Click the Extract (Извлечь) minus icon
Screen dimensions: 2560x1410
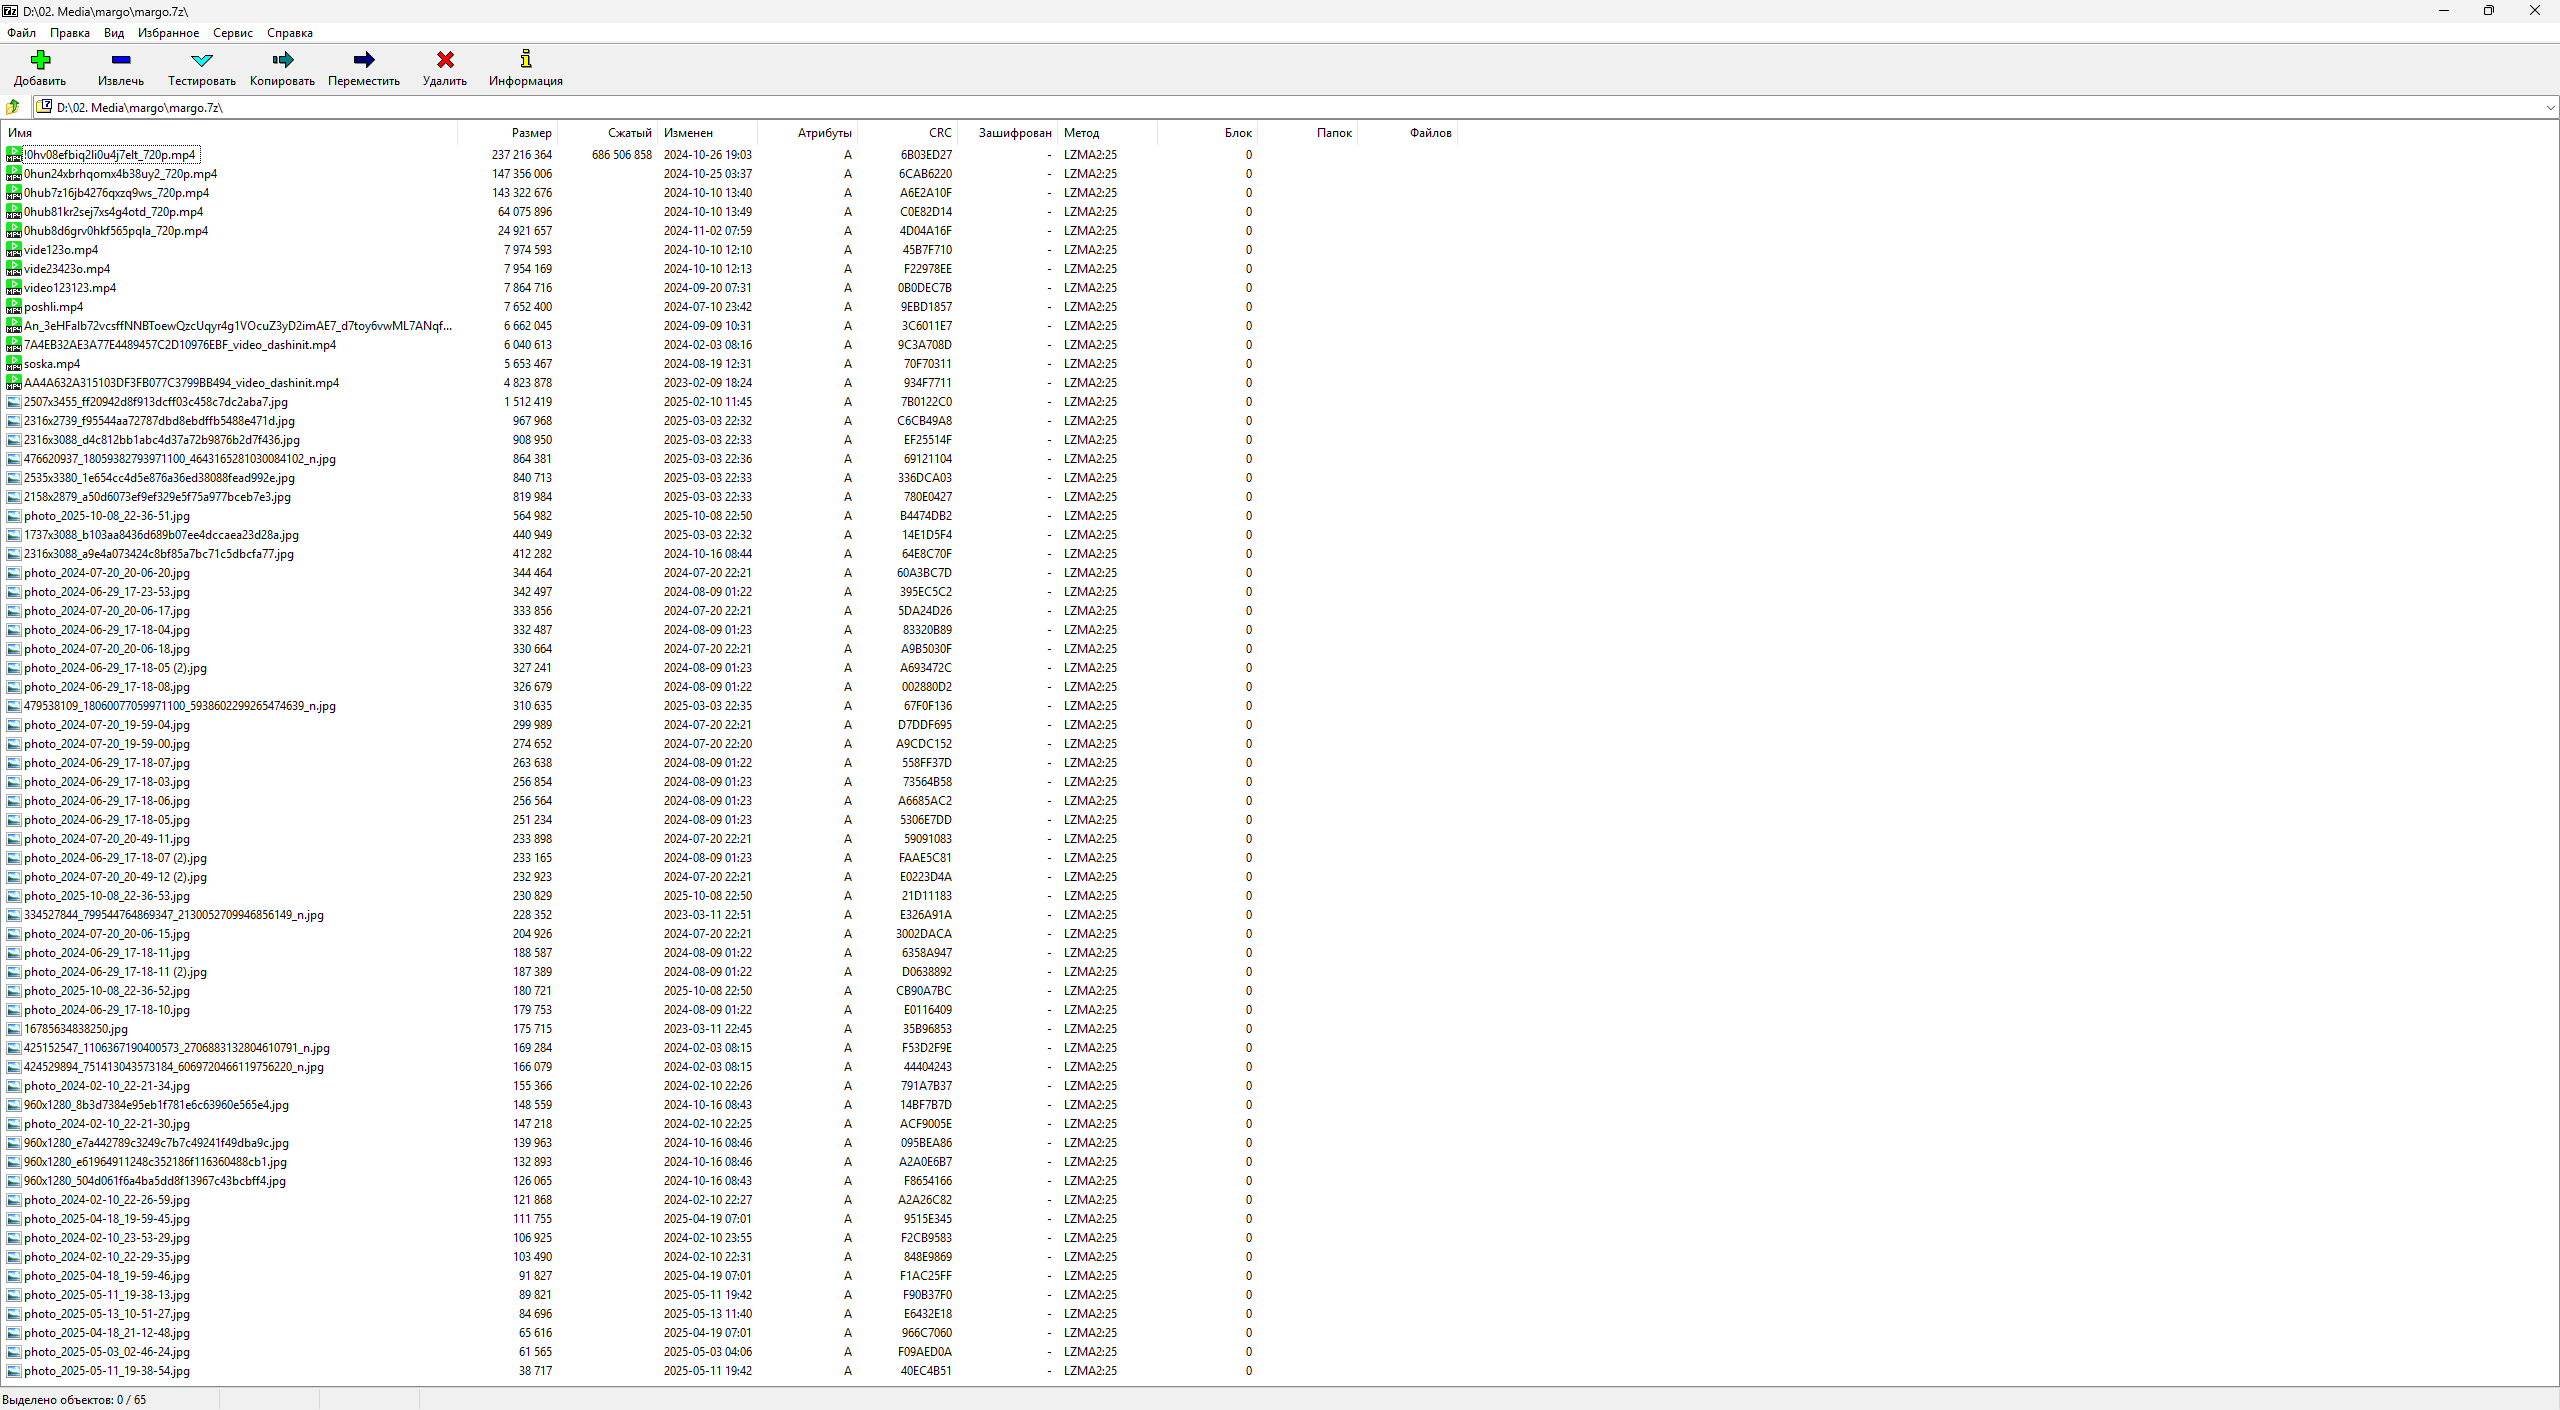121,60
